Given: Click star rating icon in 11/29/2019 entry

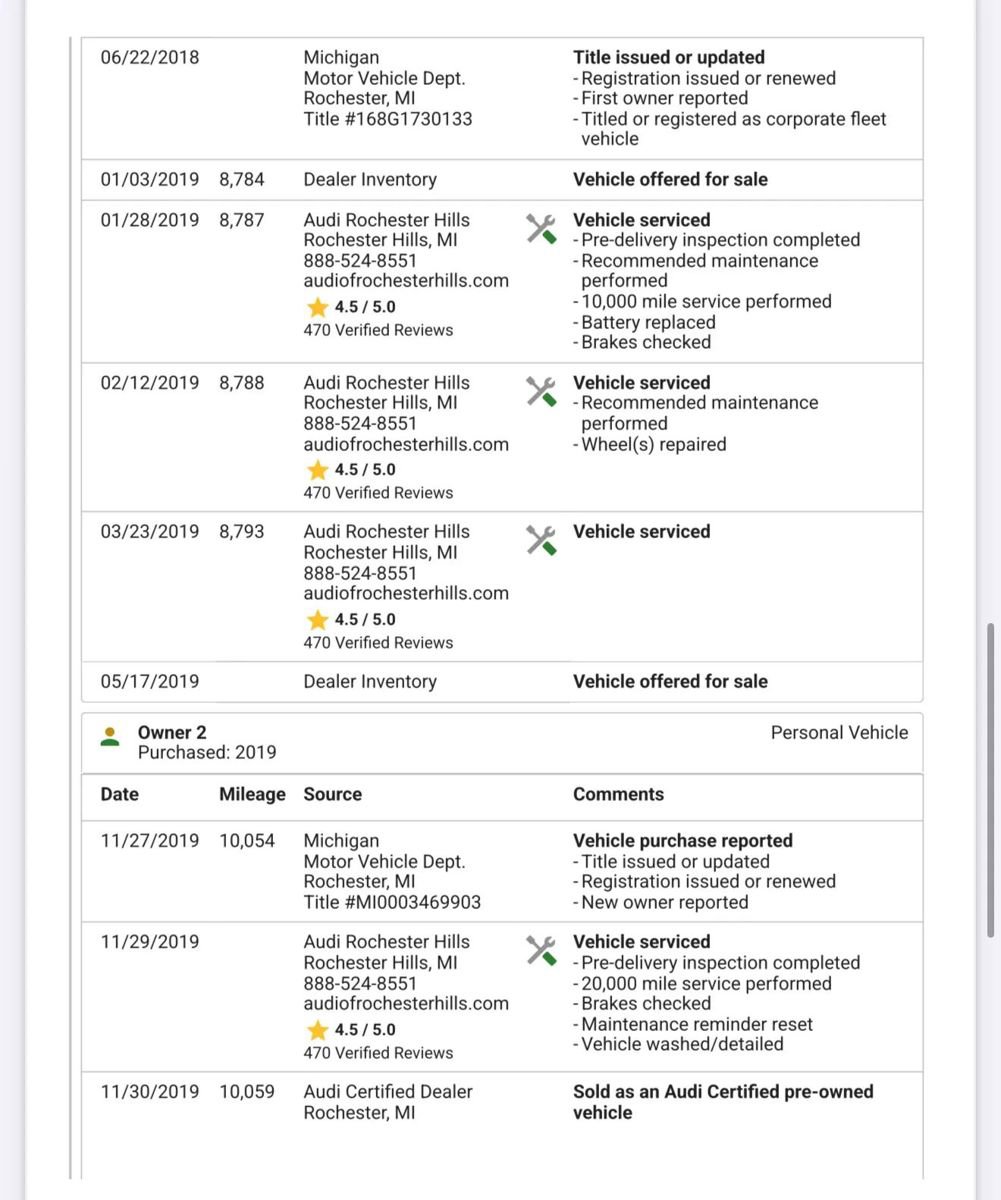Looking at the screenshot, I should tap(317, 1030).
